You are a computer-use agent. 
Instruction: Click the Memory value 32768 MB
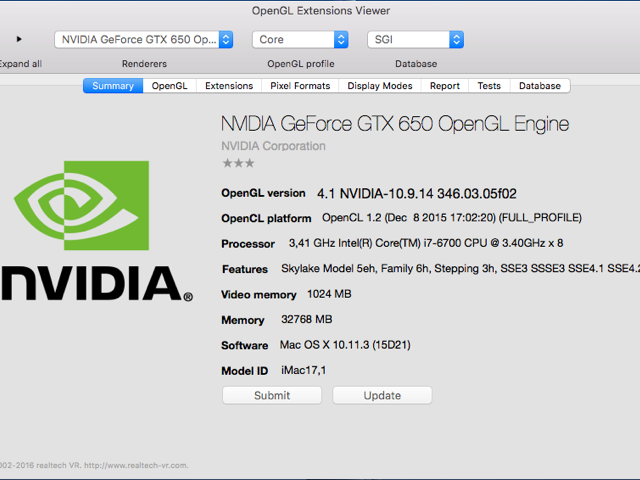(x=307, y=319)
